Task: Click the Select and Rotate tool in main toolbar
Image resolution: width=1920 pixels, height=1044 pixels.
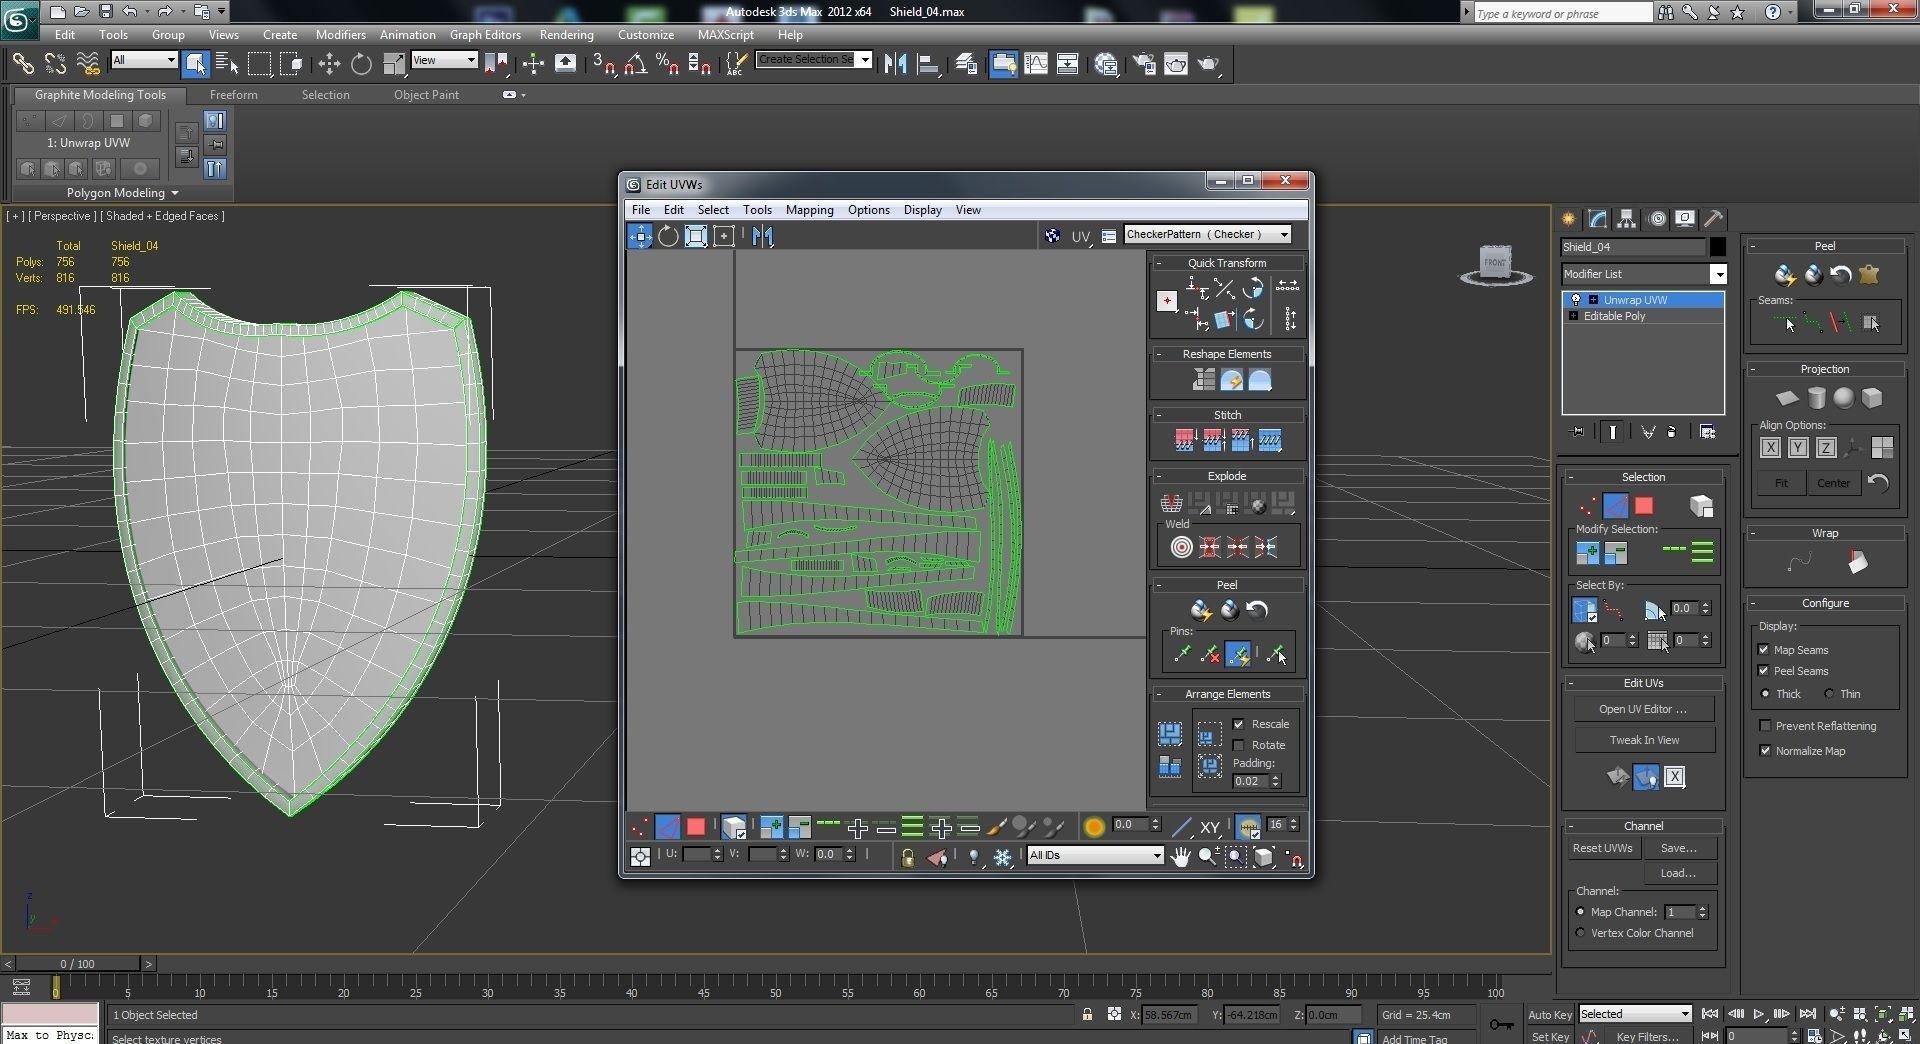Action: point(361,64)
